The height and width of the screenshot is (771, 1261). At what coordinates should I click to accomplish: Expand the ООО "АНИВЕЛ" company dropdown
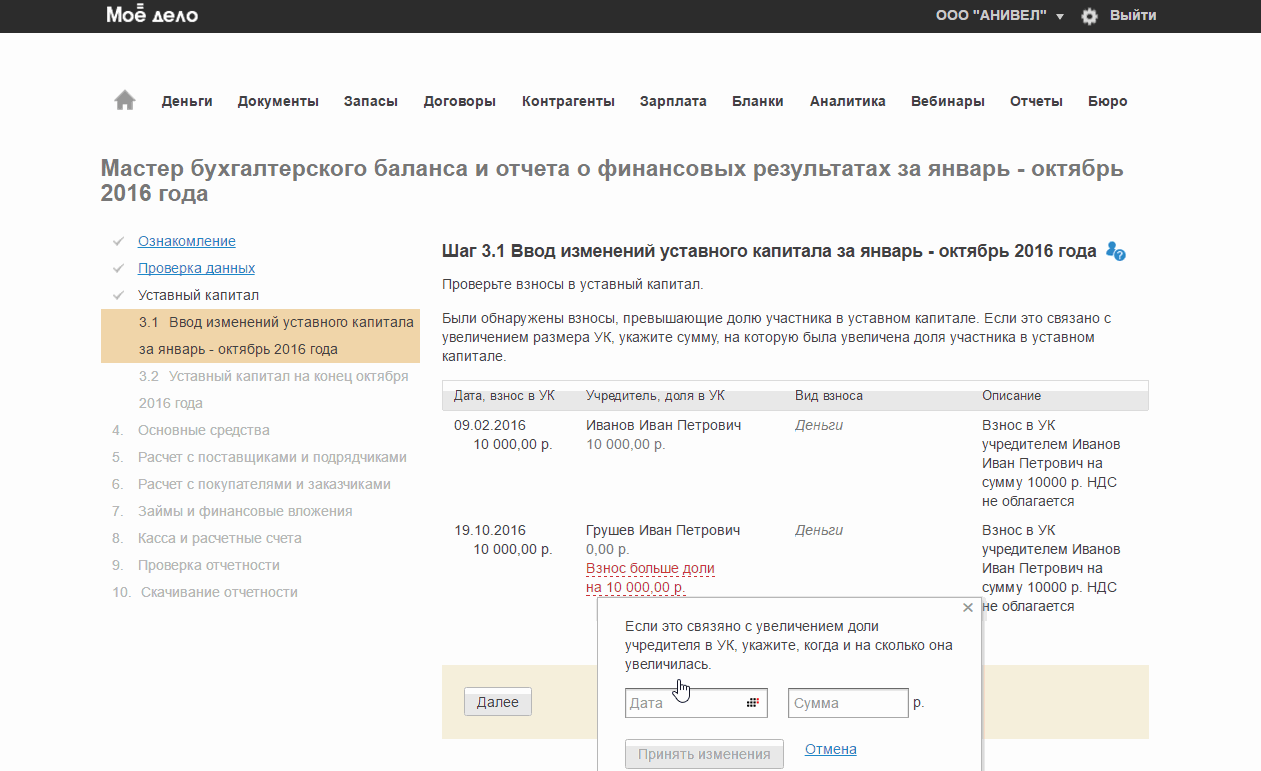pyautogui.click(x=999, y=16)
